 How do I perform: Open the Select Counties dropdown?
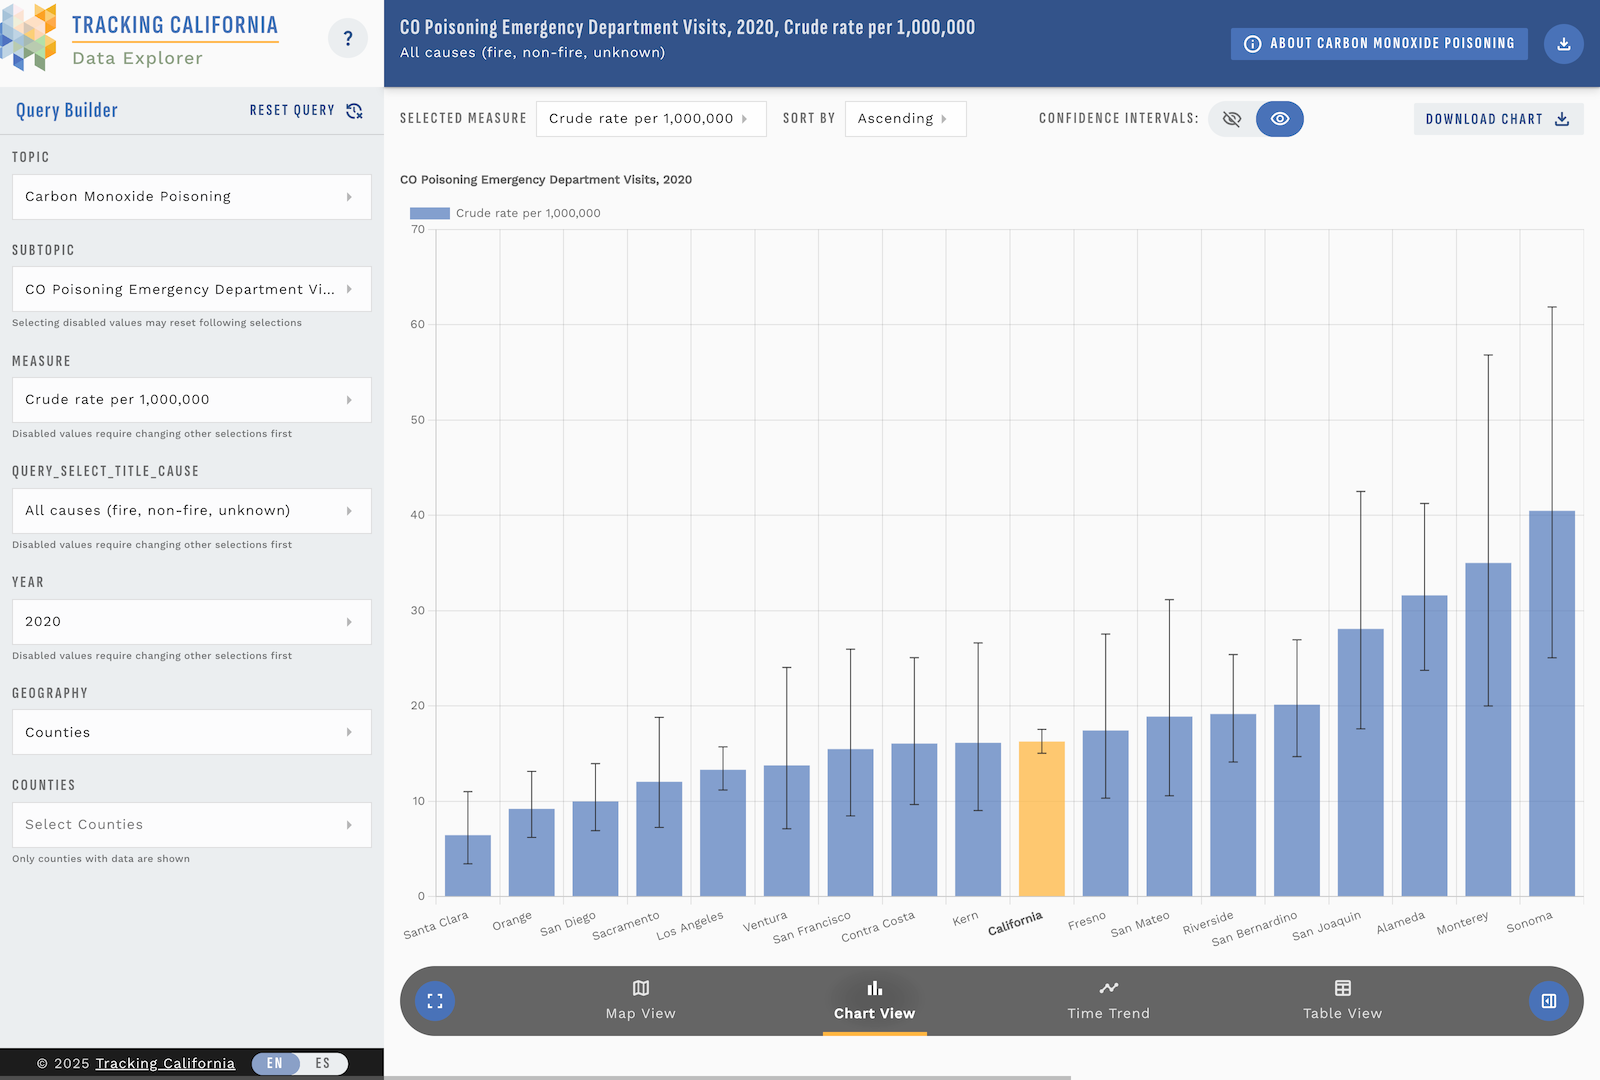point(190,824)
